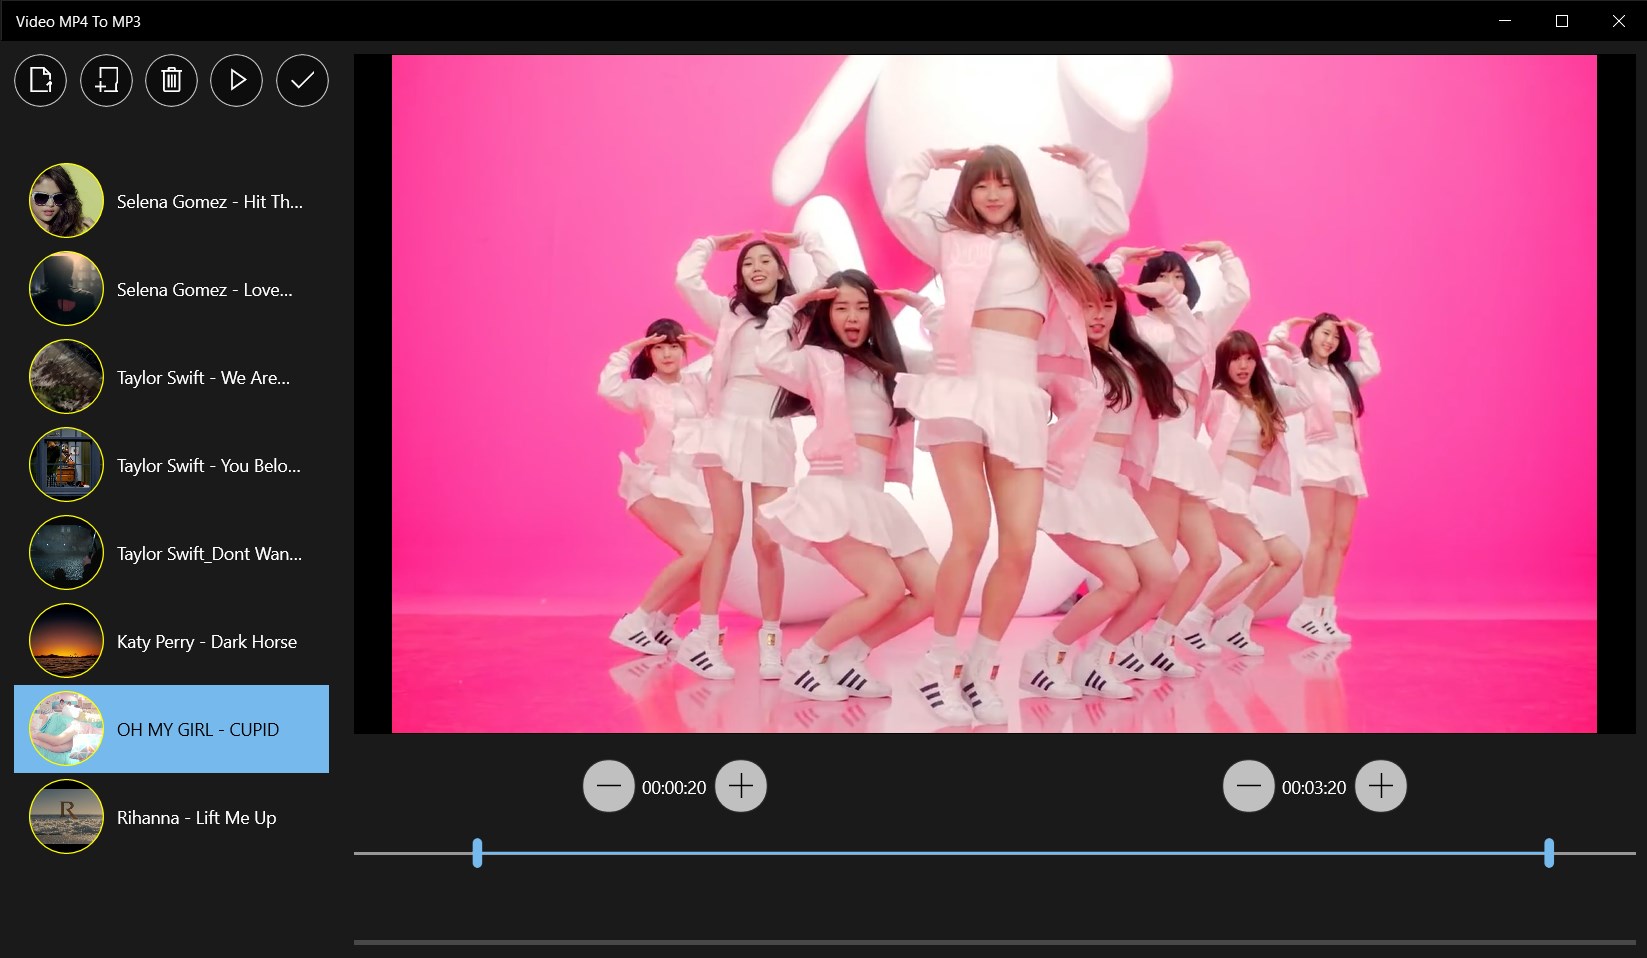This screenshot has width=1647, height=958.
Task: Click the bottom progress bar
Action: pos(995,942)
